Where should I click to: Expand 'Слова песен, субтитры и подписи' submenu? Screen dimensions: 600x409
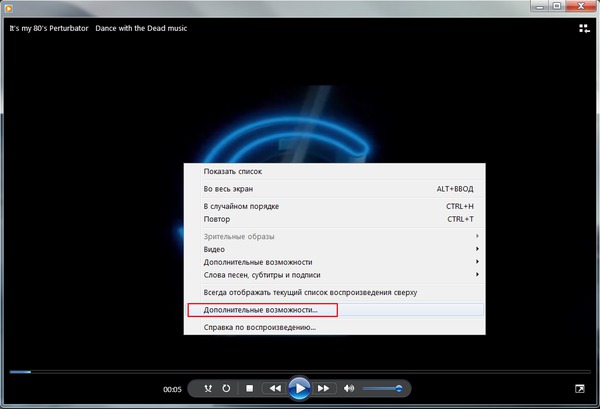tap(270, 274)
